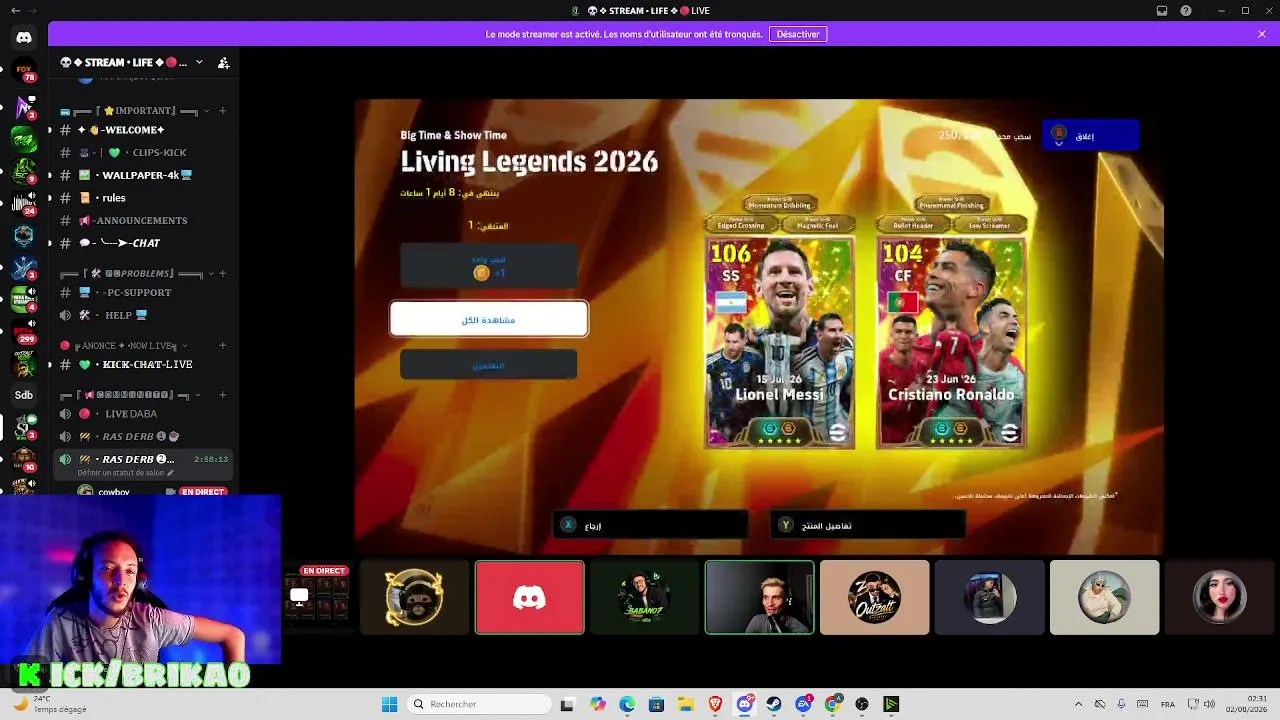Open the EA app from the taskbar
This screenshot has height=720, width=1280.
click(x=802, y=704)
